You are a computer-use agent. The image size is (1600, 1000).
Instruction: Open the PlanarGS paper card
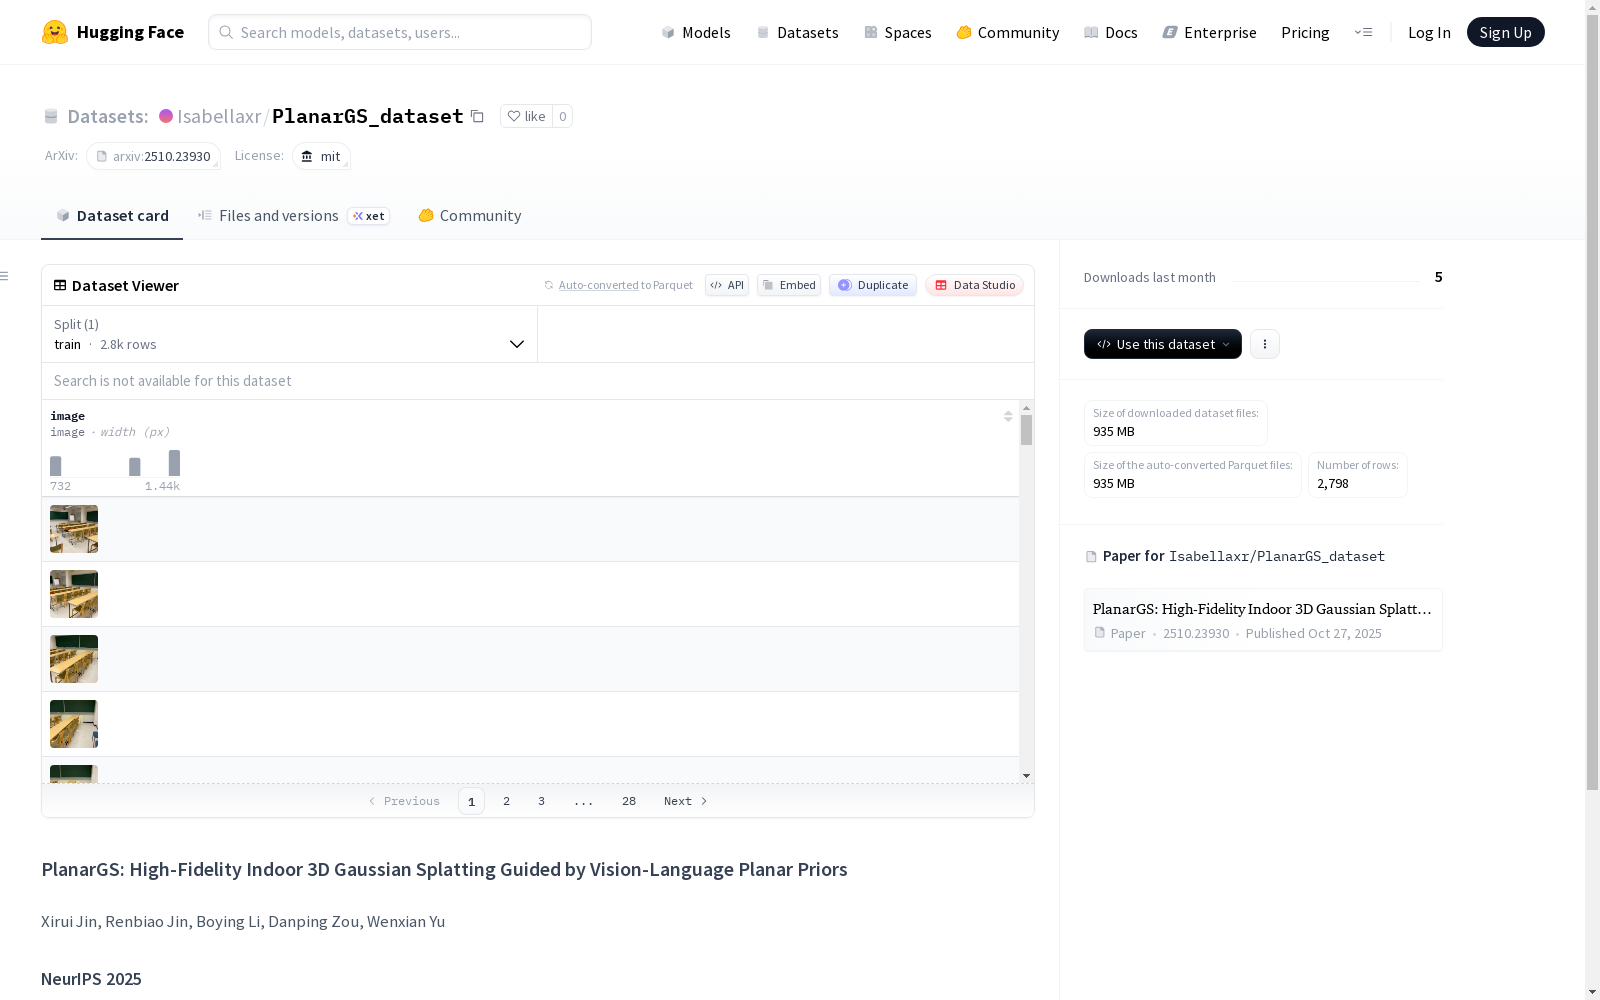tap(1263, 620)
